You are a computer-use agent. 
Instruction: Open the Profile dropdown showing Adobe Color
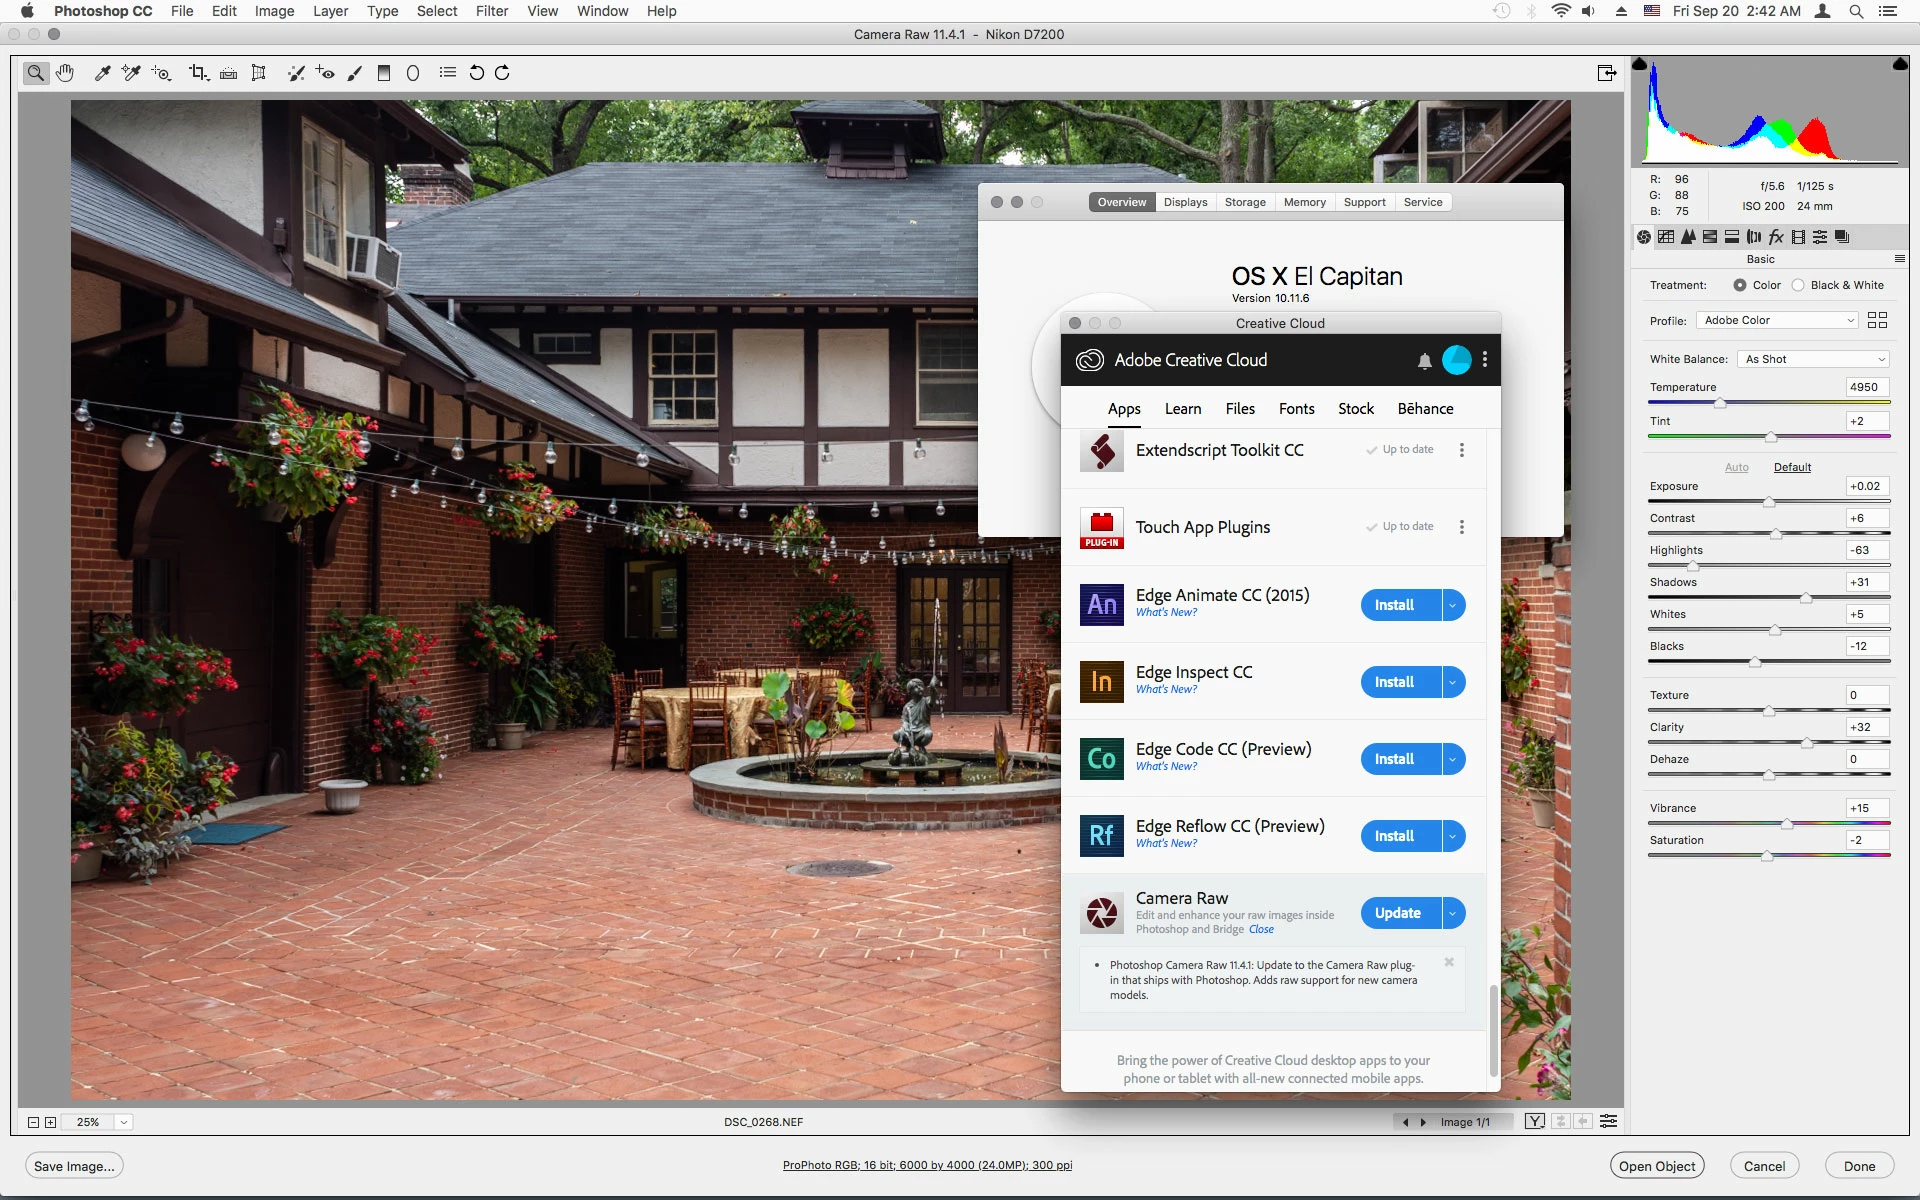(1778, 320)
